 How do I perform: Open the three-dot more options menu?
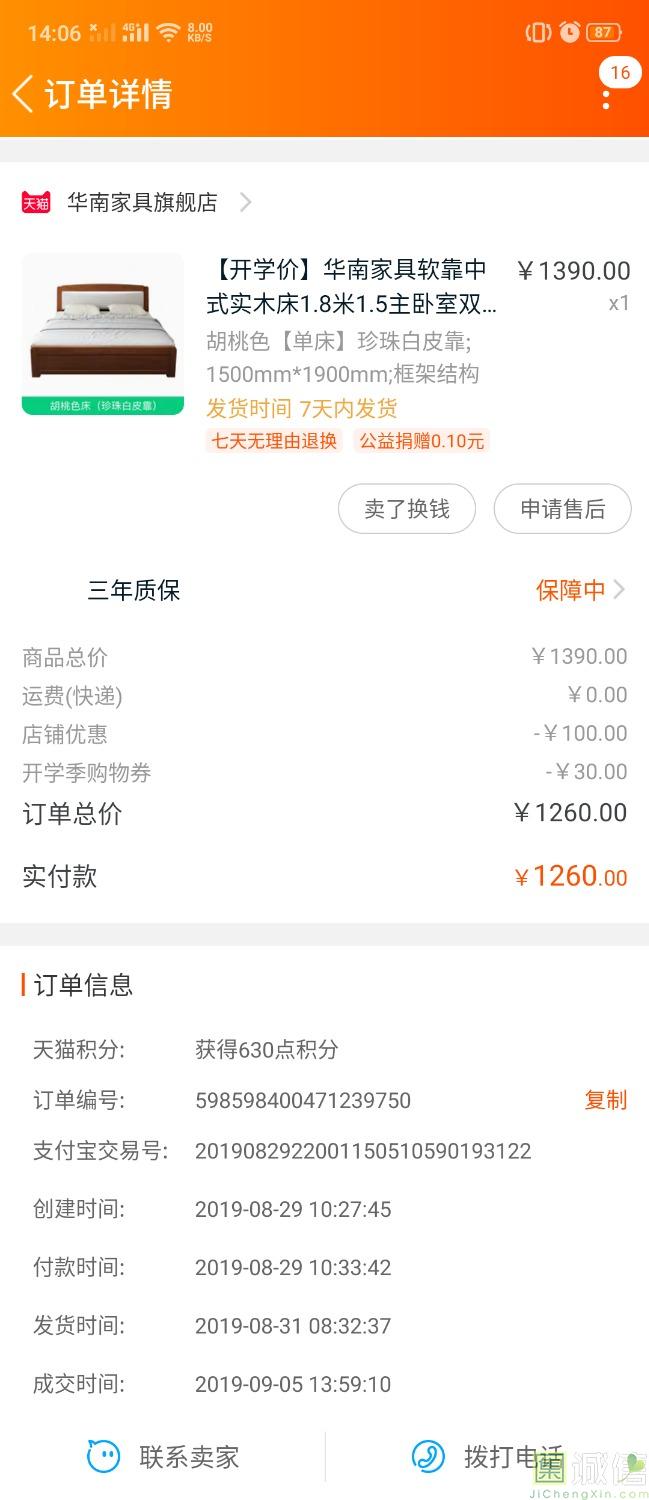[x=606, y=97]
